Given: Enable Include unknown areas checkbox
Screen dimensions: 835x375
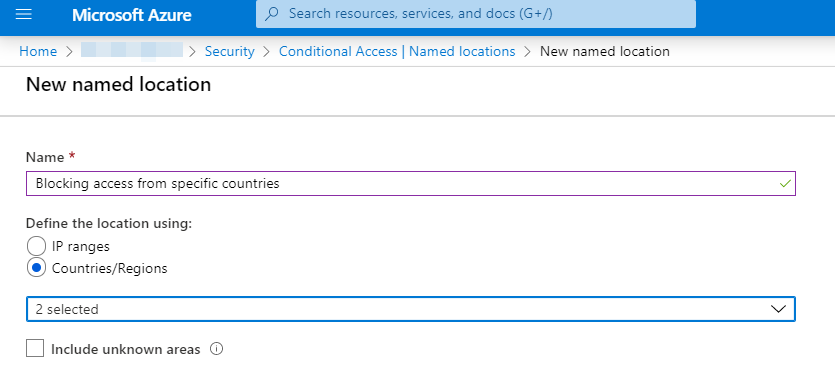Looking at the screenshot, I should (35, 349).
